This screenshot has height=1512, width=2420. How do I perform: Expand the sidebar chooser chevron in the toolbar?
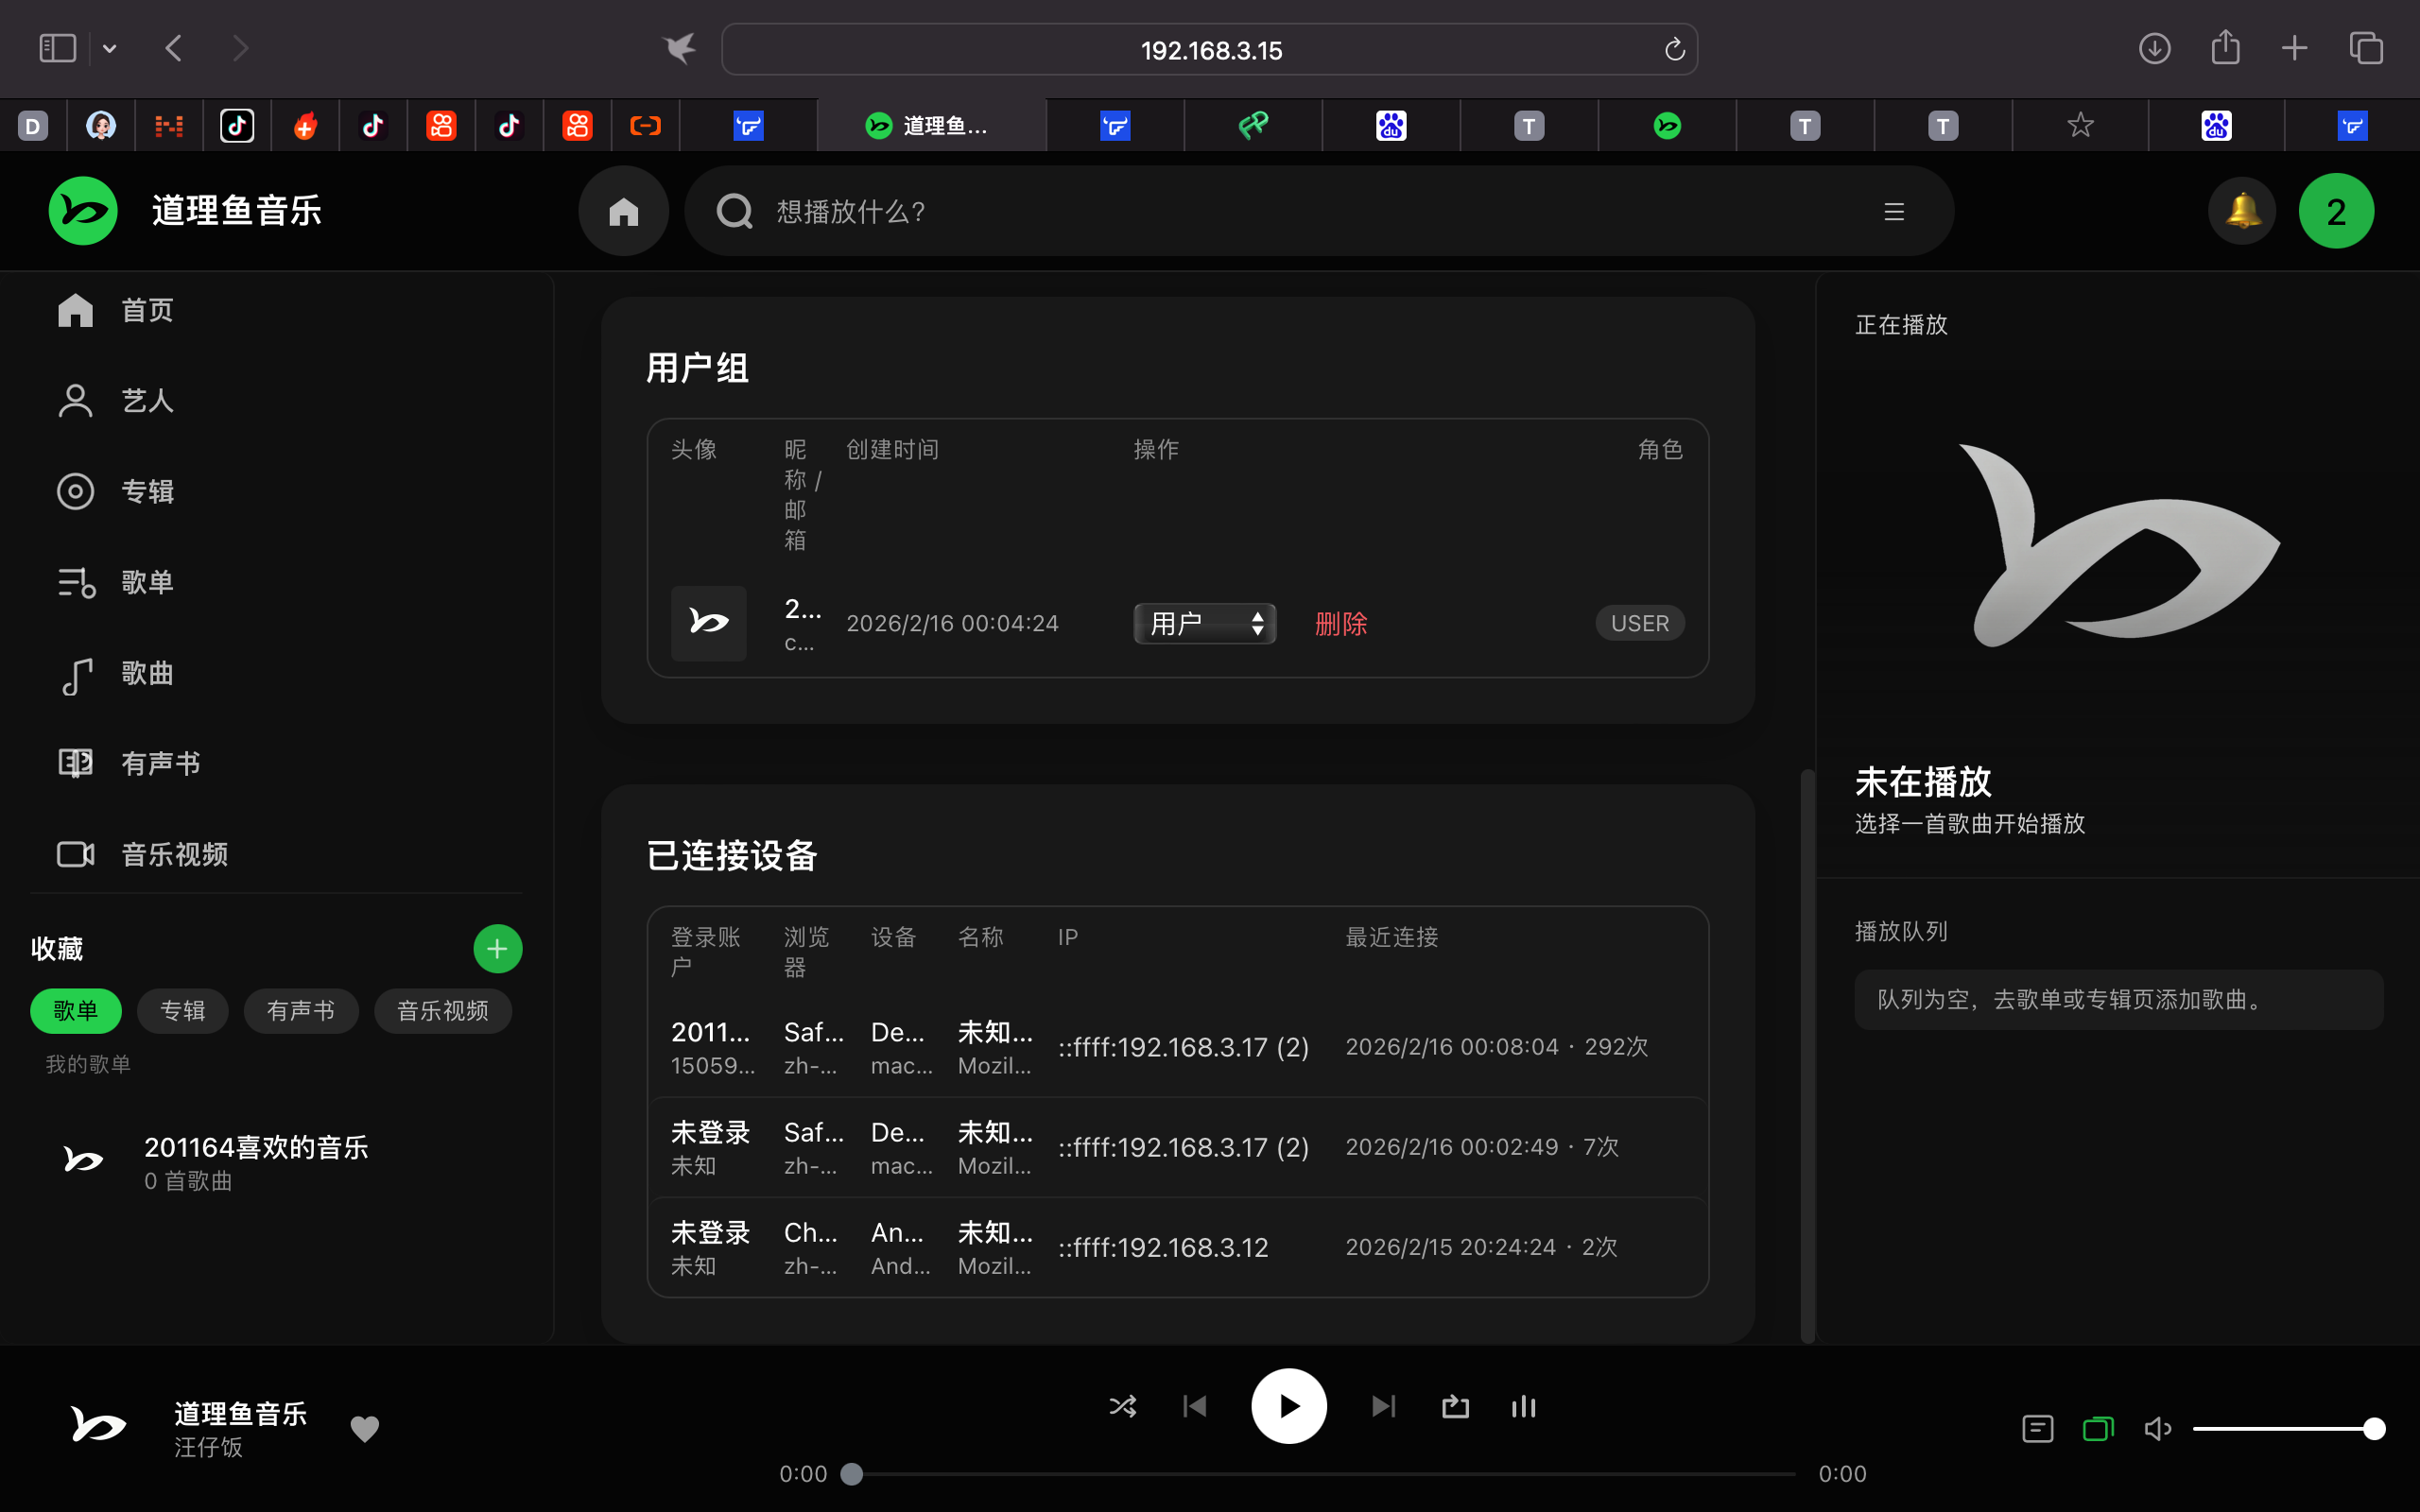tap(110, 48)
